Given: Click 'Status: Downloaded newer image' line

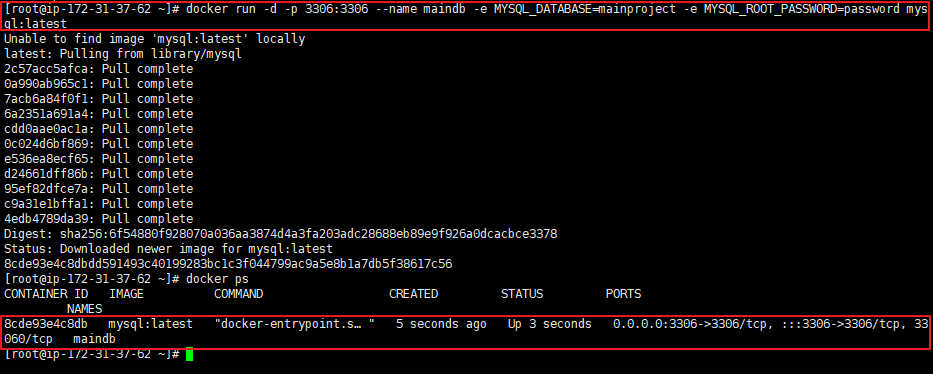Looking at the screenshot, I should click(x=168, y=249).
